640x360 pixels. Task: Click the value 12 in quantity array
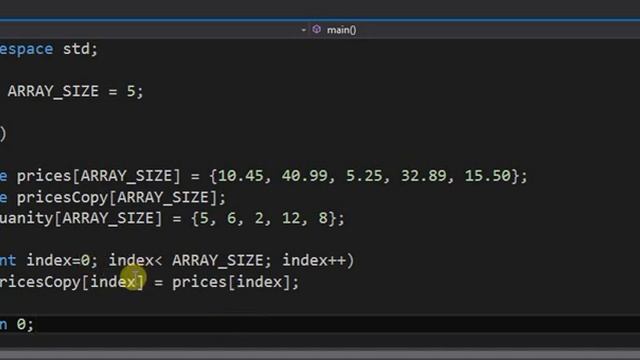[x=291, y=218]
